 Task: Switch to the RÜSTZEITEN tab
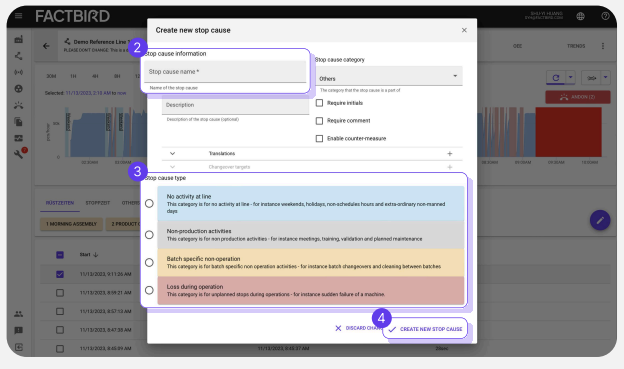tap(60, 203)
